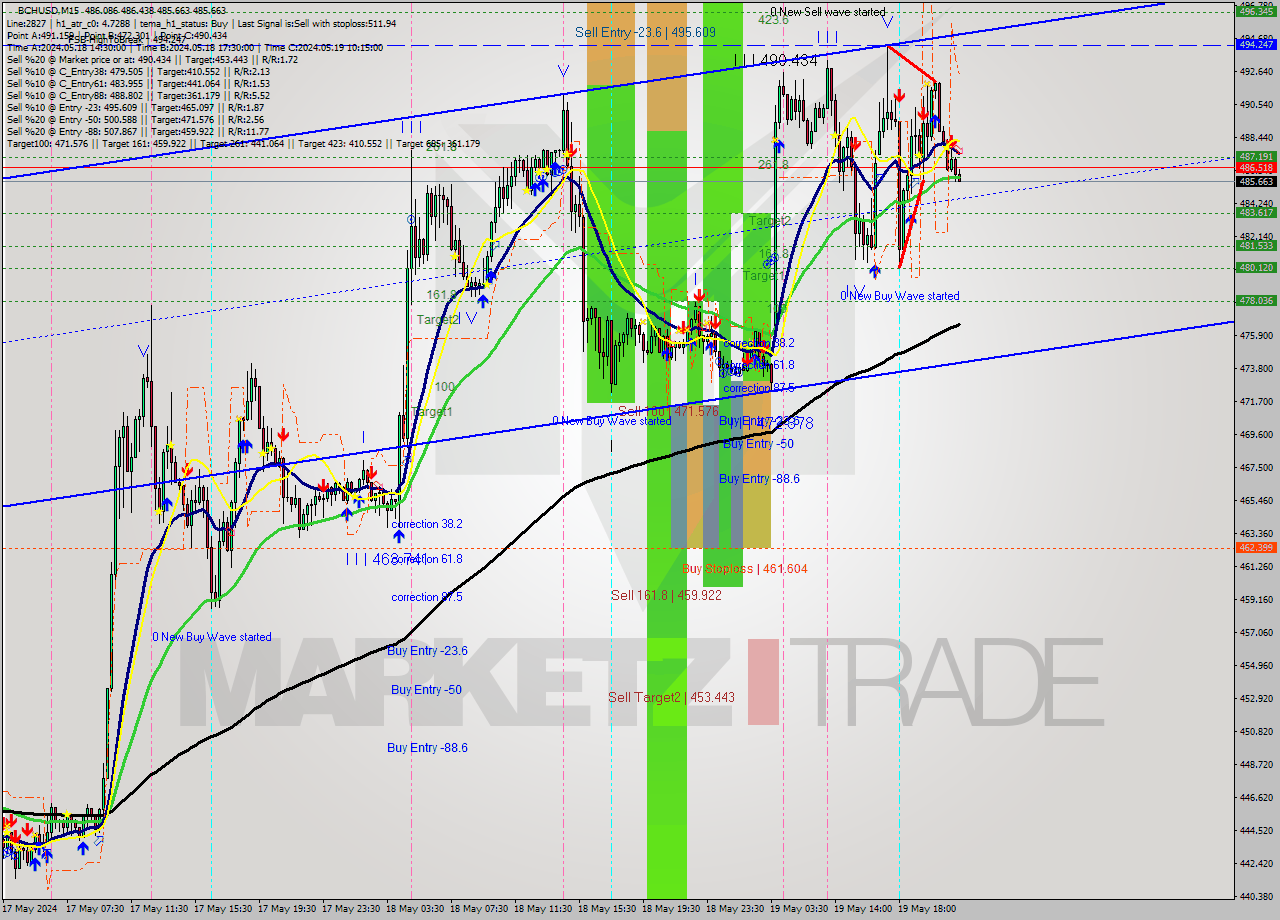Click the 'Buy Stoploss | 461.604' label
The image size is (1280, 920).
coord(745,568)
